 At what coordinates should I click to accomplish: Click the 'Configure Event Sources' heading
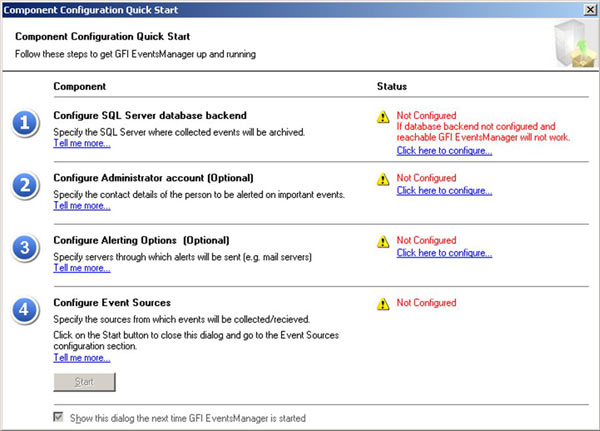[111, 302]
